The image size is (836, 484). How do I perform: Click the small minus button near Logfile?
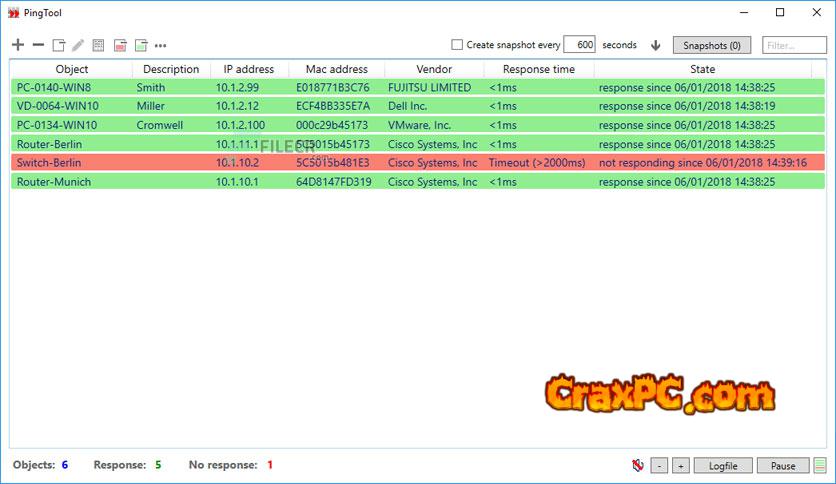coord(659,465)
